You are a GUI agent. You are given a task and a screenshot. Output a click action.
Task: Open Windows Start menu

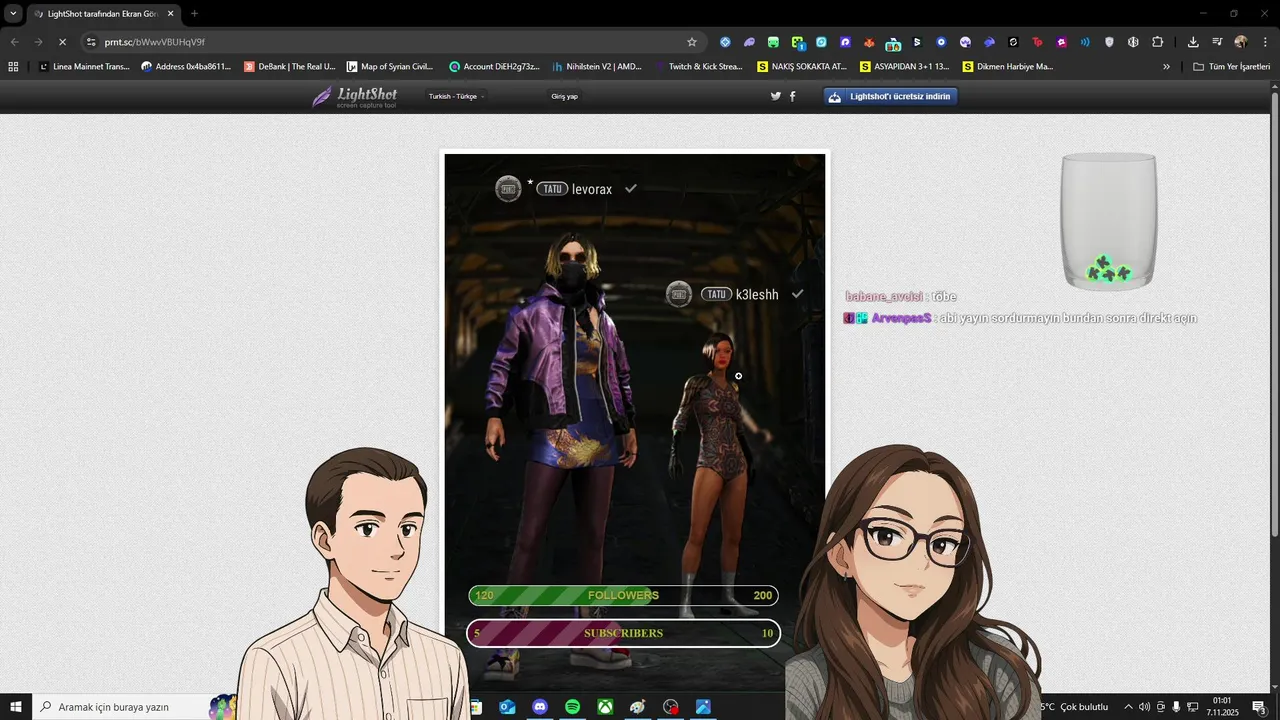click(16, 707)
